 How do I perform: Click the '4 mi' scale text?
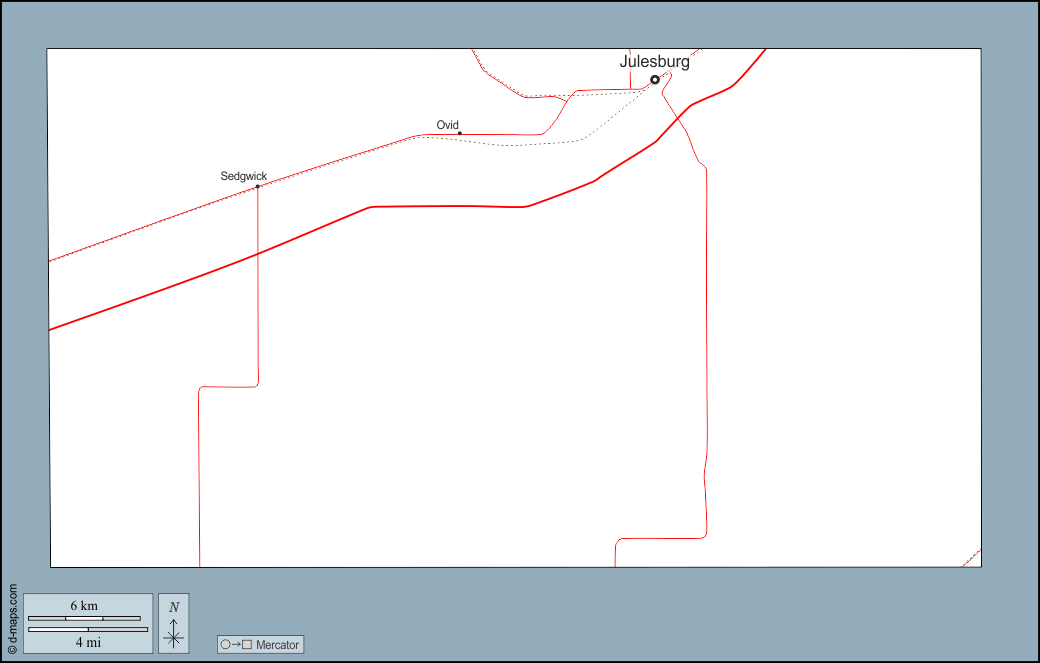88,642
